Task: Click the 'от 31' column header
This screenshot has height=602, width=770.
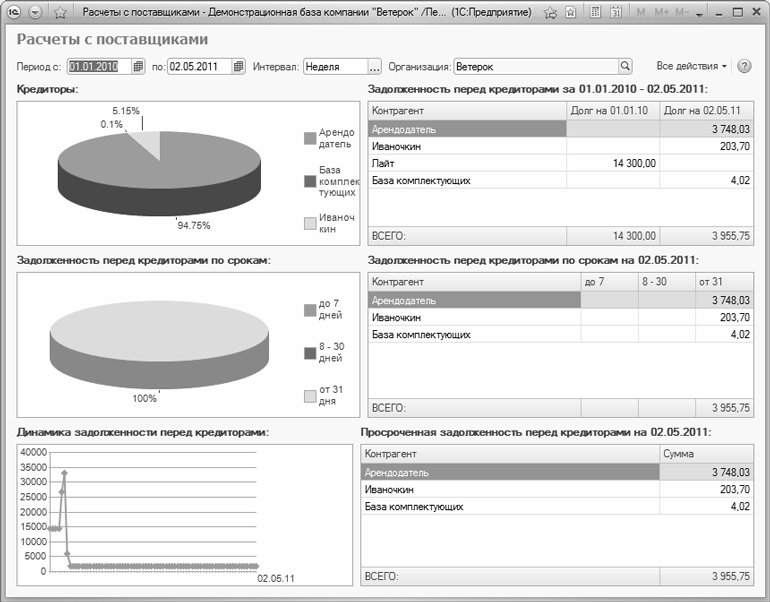Action: (724, 282)
